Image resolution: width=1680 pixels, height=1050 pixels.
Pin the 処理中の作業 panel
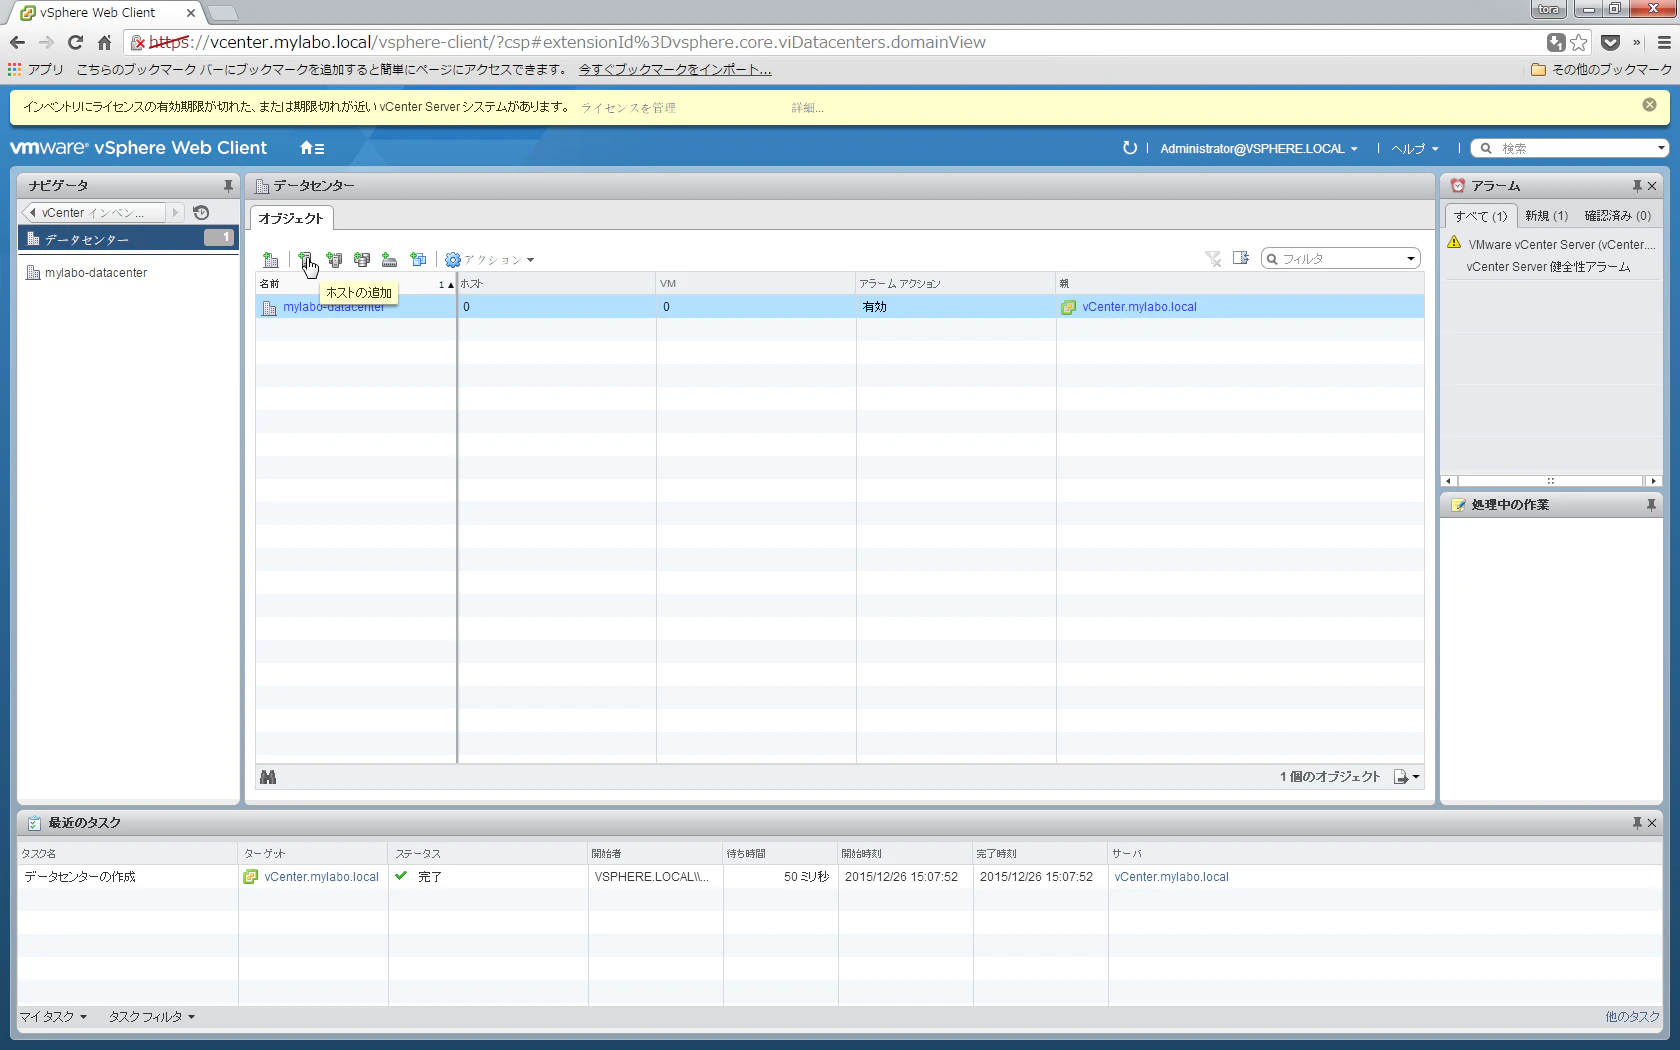(1651, 506)
